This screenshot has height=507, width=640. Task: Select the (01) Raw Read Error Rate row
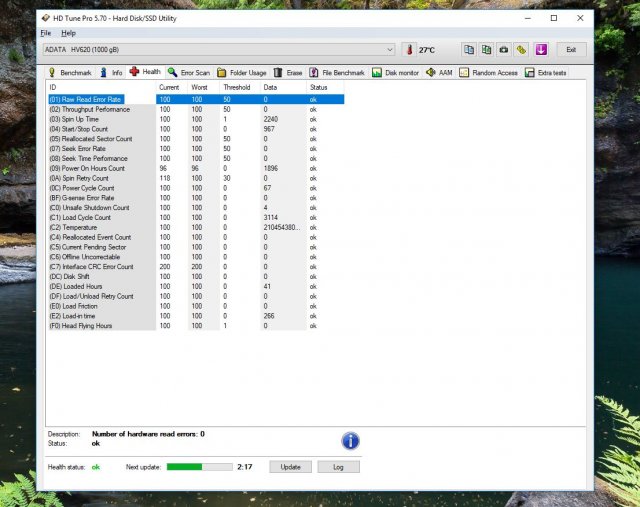coord(196,99)
